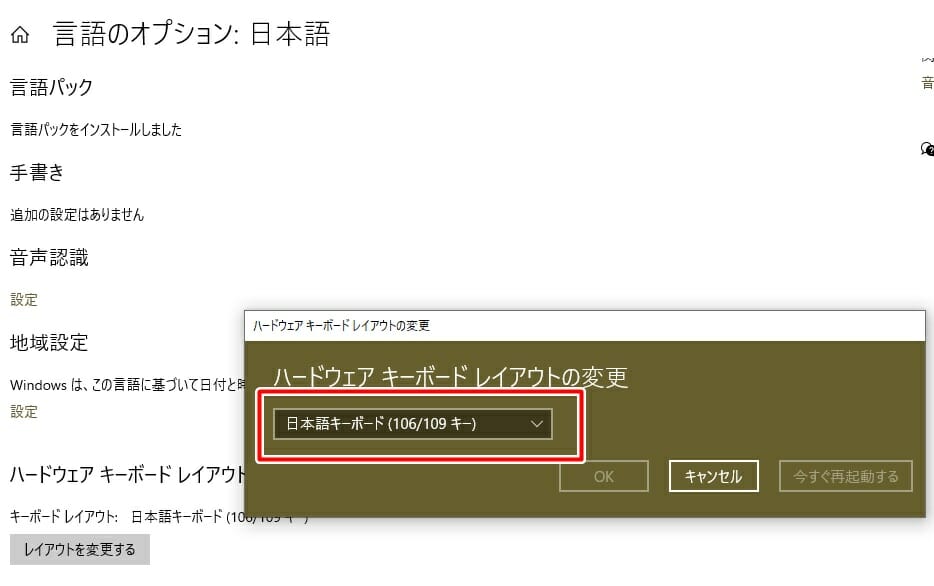
Task: Click the page title 言語のオプション: 日本語
Action: 191,34
